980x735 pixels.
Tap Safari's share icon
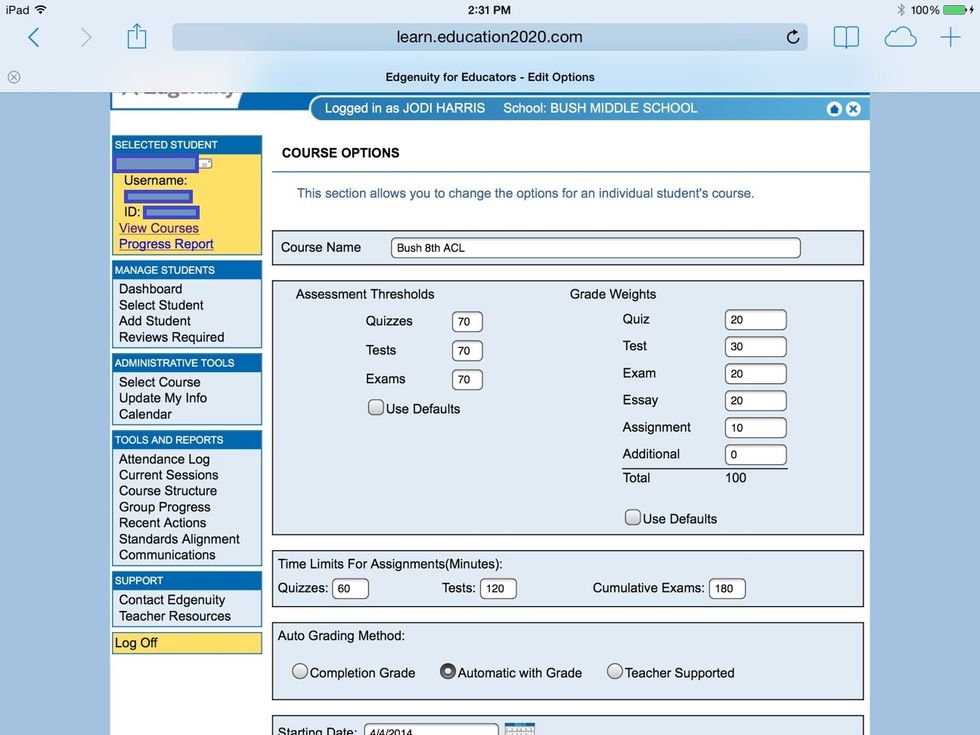pyautogui.click(x=137, y=37)
